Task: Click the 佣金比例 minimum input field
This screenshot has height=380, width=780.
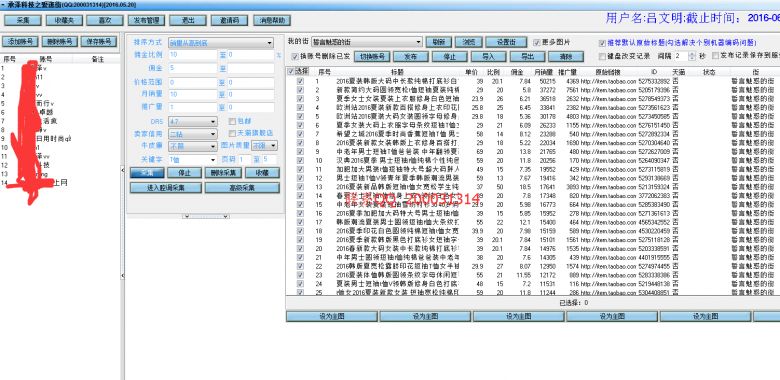Action: pos(193,54)
